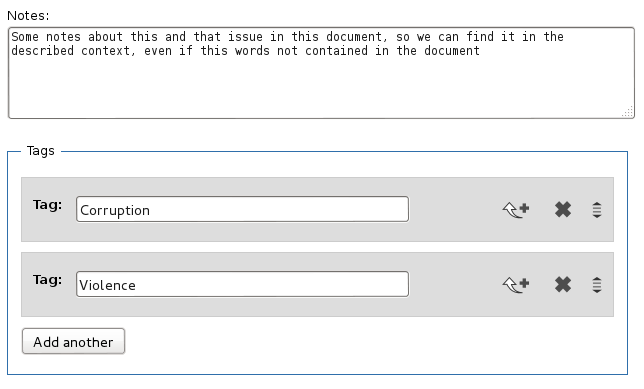The width and height of the screenshot is (644, 389).
Task: Add another tag
Action: pos(74,341)
